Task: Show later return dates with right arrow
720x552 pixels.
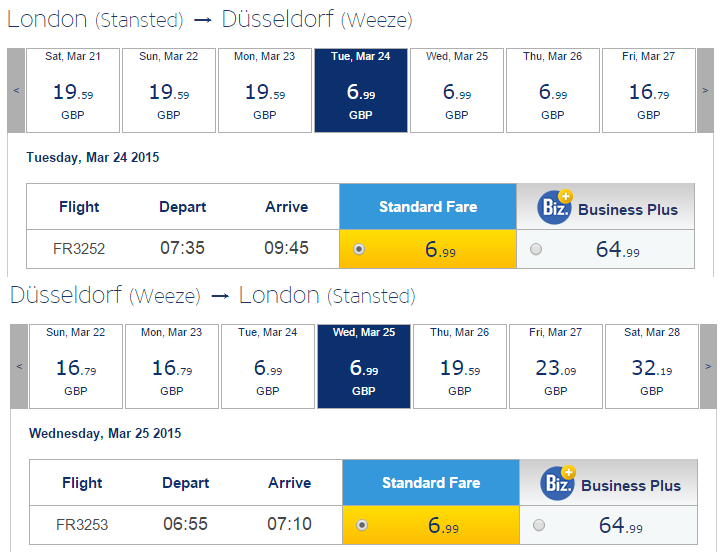Action: (707, 366)
